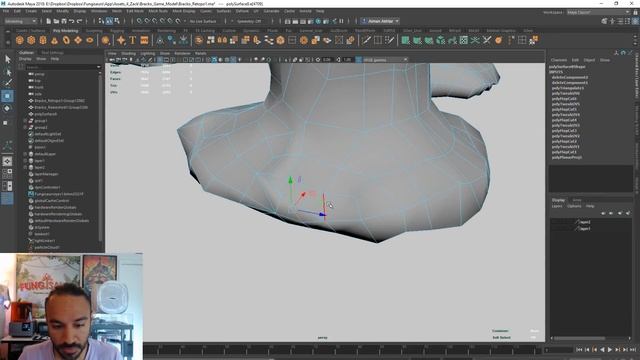This screenshot has width=640, height=360.
Task: Toggle select-by-hierarchy mode
Action: pyautogui.click(x=102, y=21)
